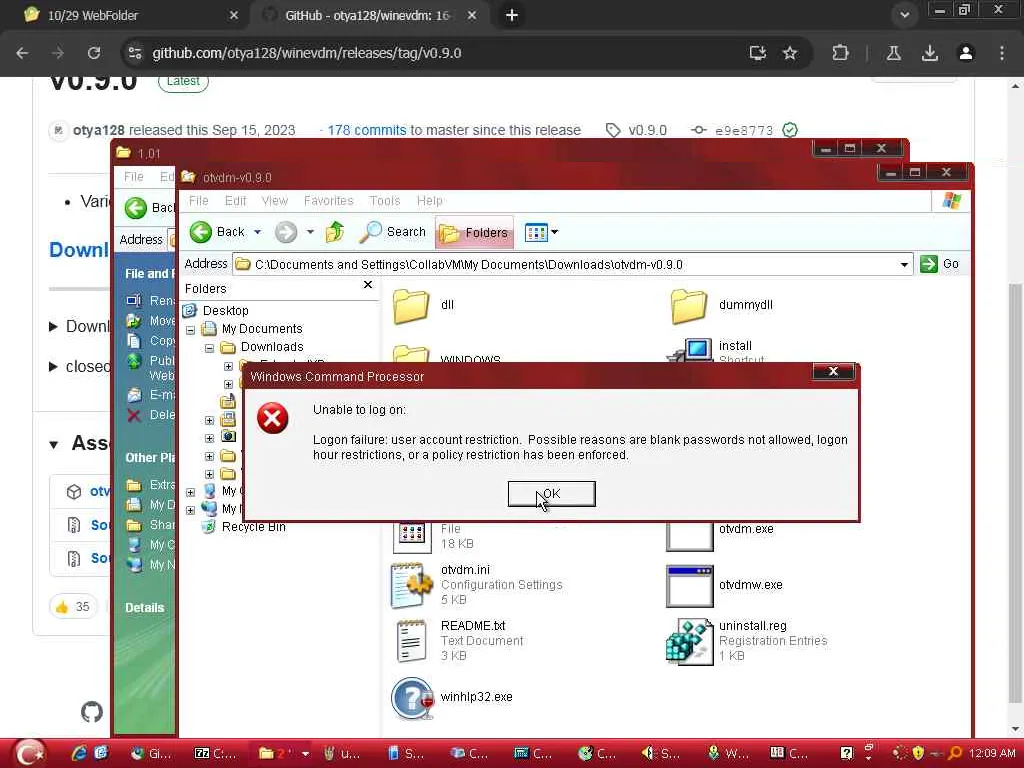Screen dimensions: 1024x768
Task: Click the Forward arrow in the Explorer toolbar
Action: pyautogui.click(x=285, y=232)
